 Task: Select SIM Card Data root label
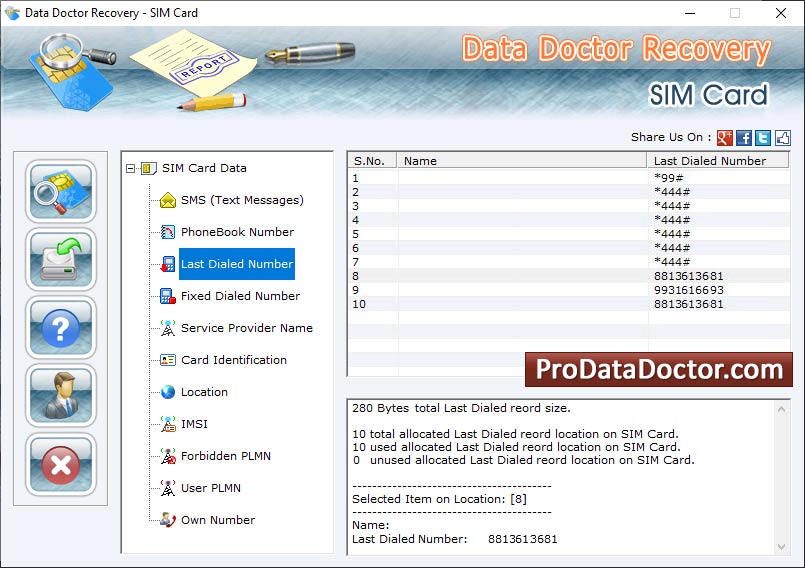point(204,168)
